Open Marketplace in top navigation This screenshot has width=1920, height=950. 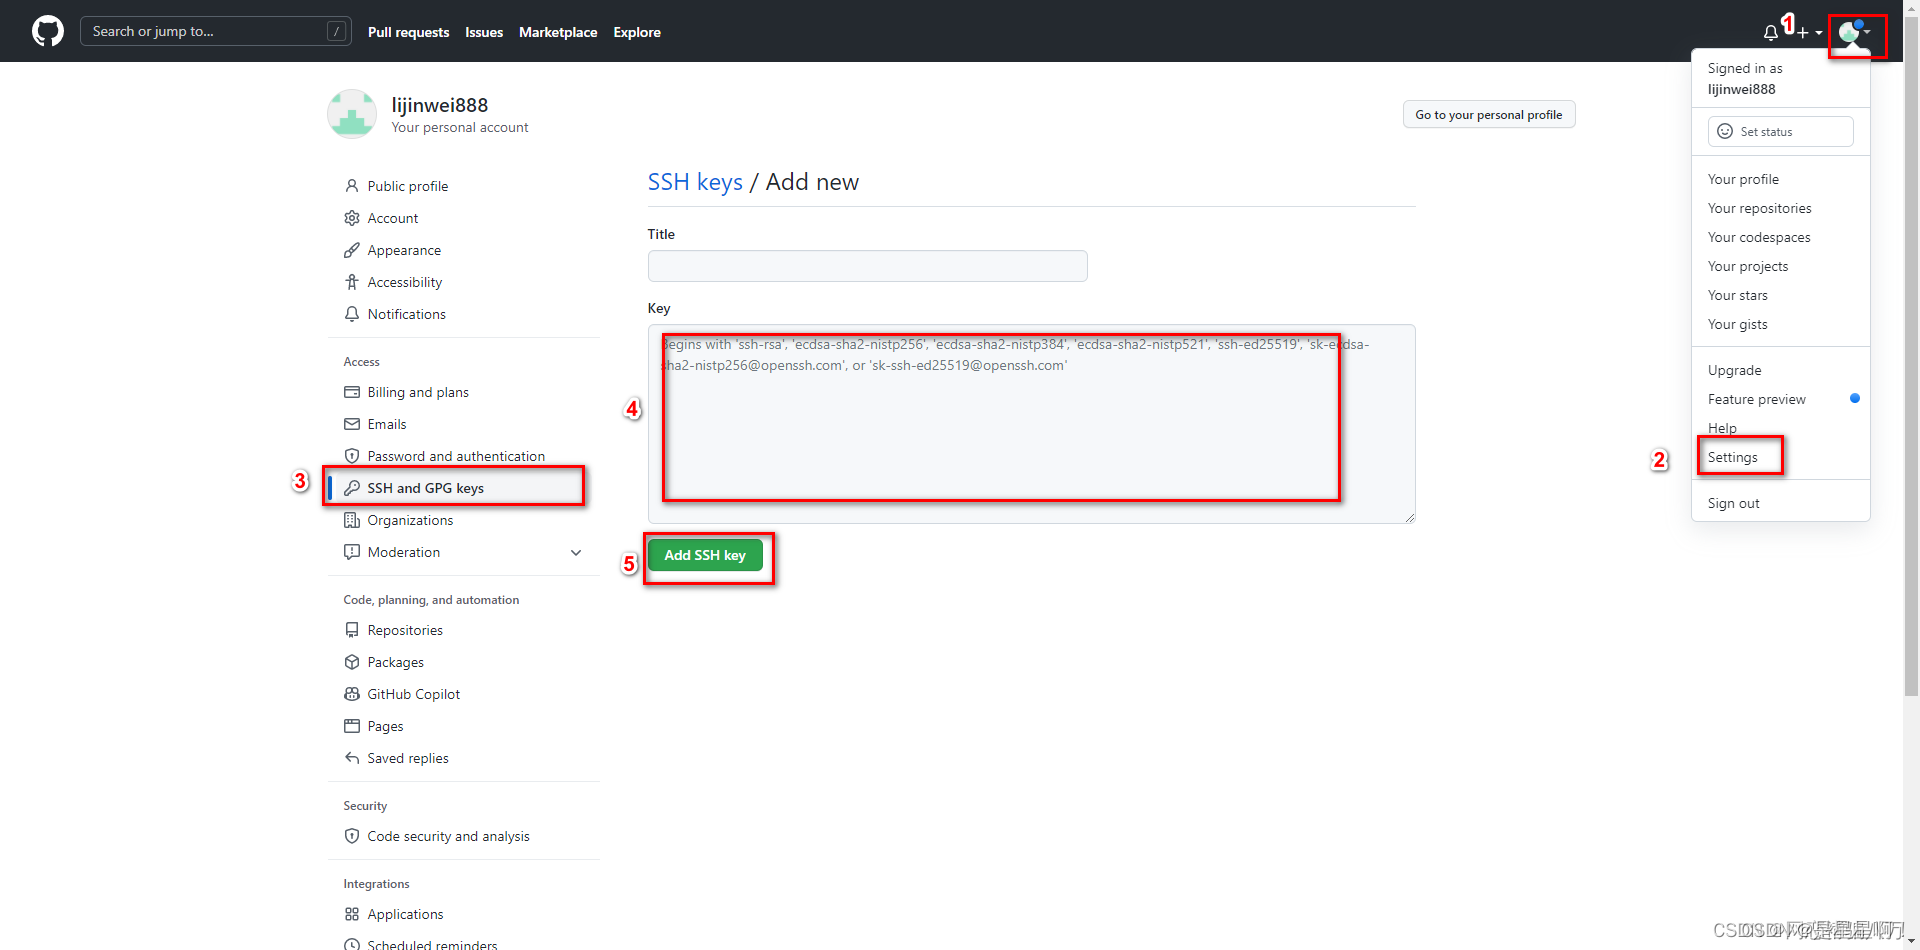[558, 32]
